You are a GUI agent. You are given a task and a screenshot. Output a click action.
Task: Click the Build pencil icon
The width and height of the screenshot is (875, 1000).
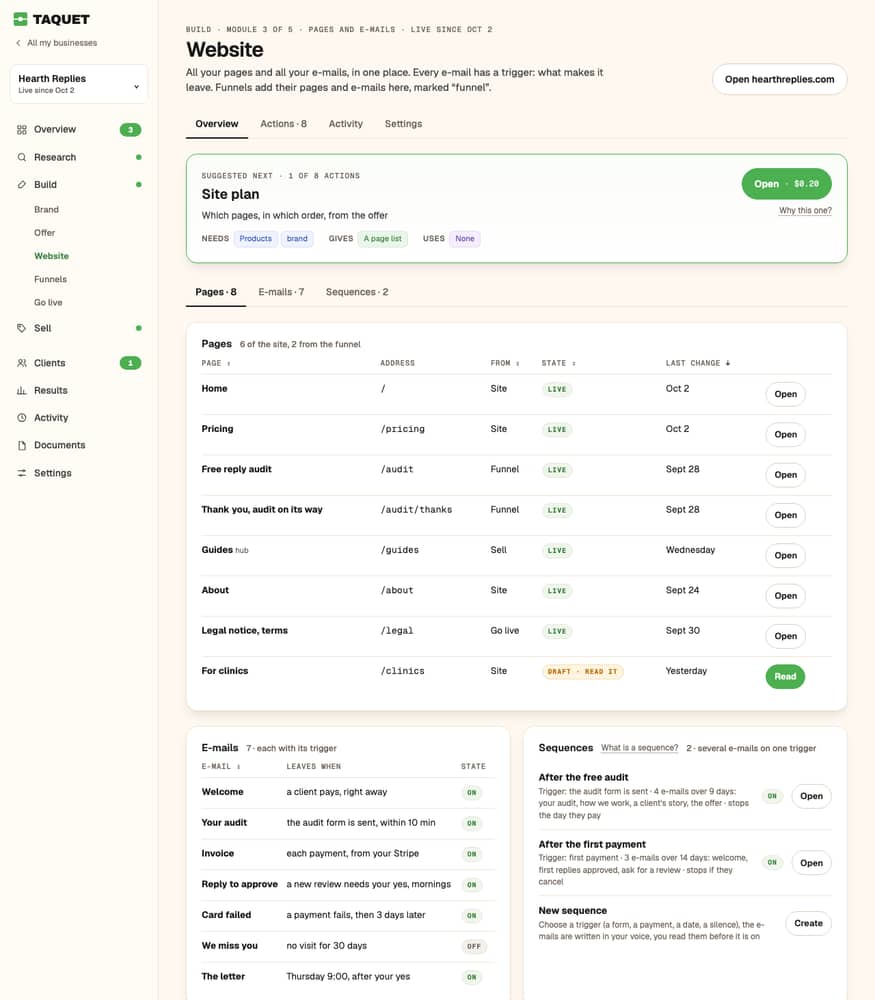(22, 184)
